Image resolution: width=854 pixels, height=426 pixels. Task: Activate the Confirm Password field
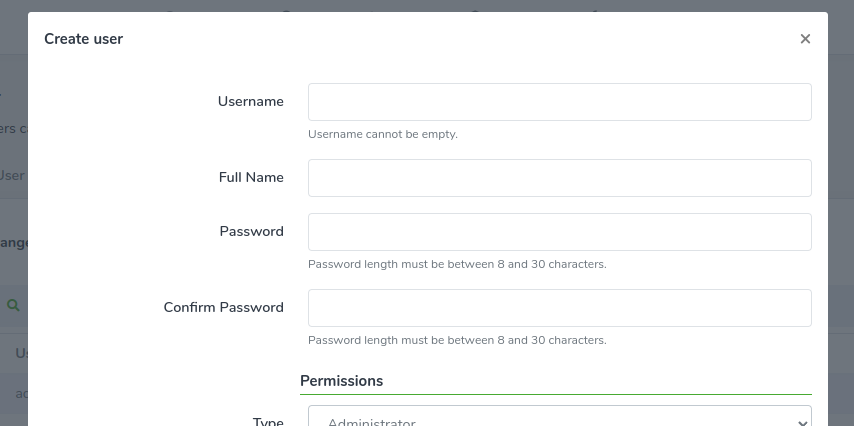pyautogui.click(x=559, y=308)
